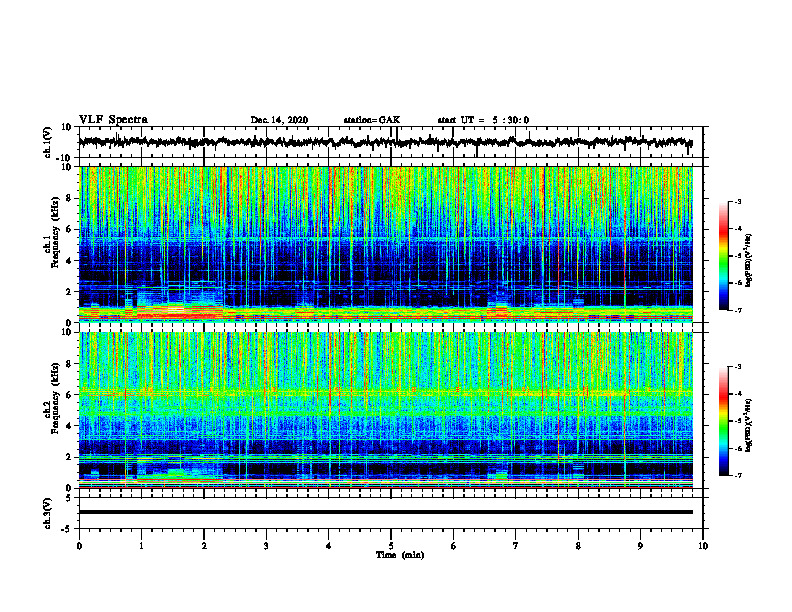
Task: Click time axis tick label 5
Action: point(391,546)
